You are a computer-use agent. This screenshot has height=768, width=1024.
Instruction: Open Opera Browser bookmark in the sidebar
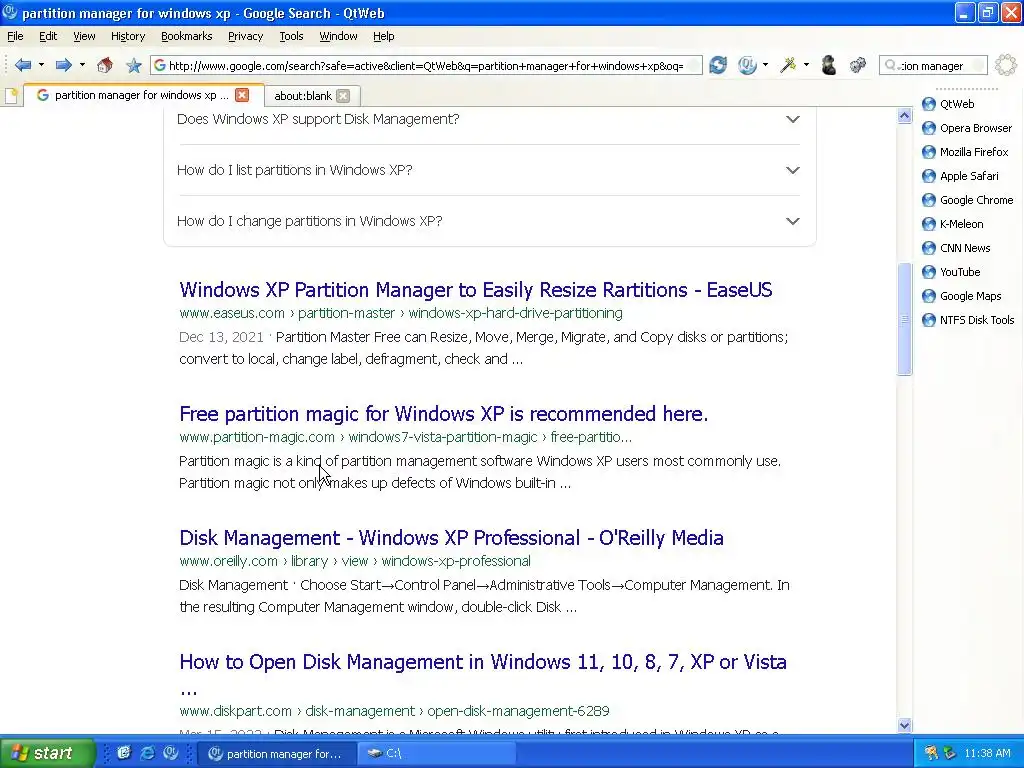tap(967, 128)
